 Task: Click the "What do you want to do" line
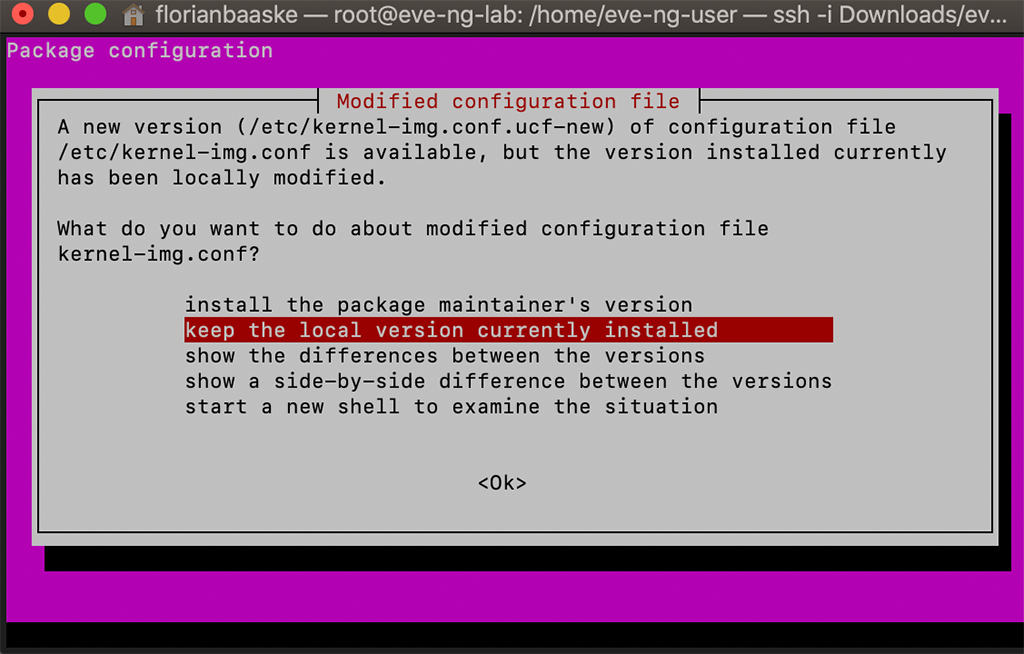tap(413, 229)
